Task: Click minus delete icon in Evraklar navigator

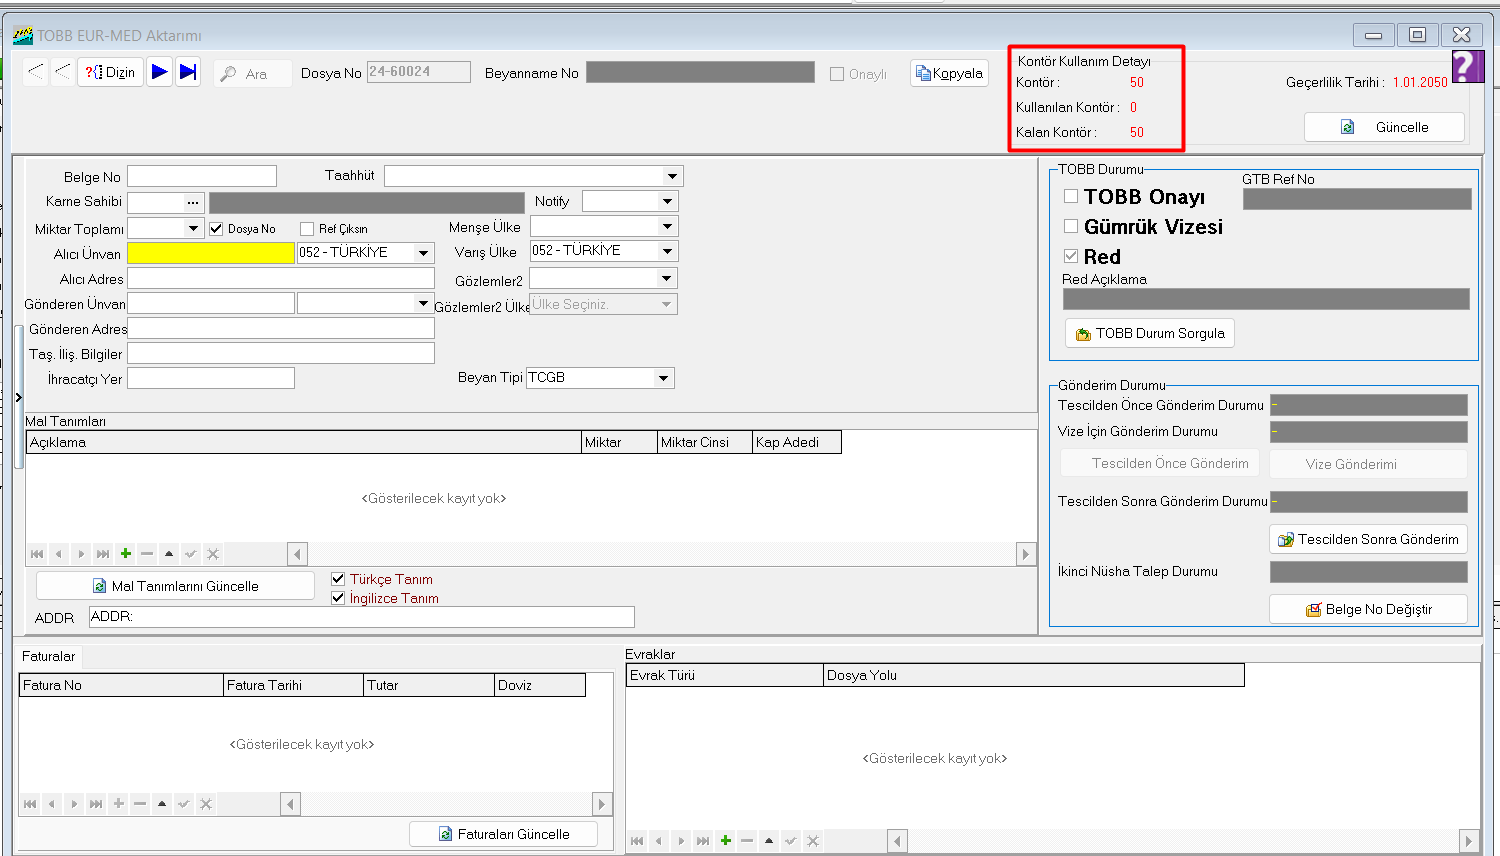Action: pos(747,841)
